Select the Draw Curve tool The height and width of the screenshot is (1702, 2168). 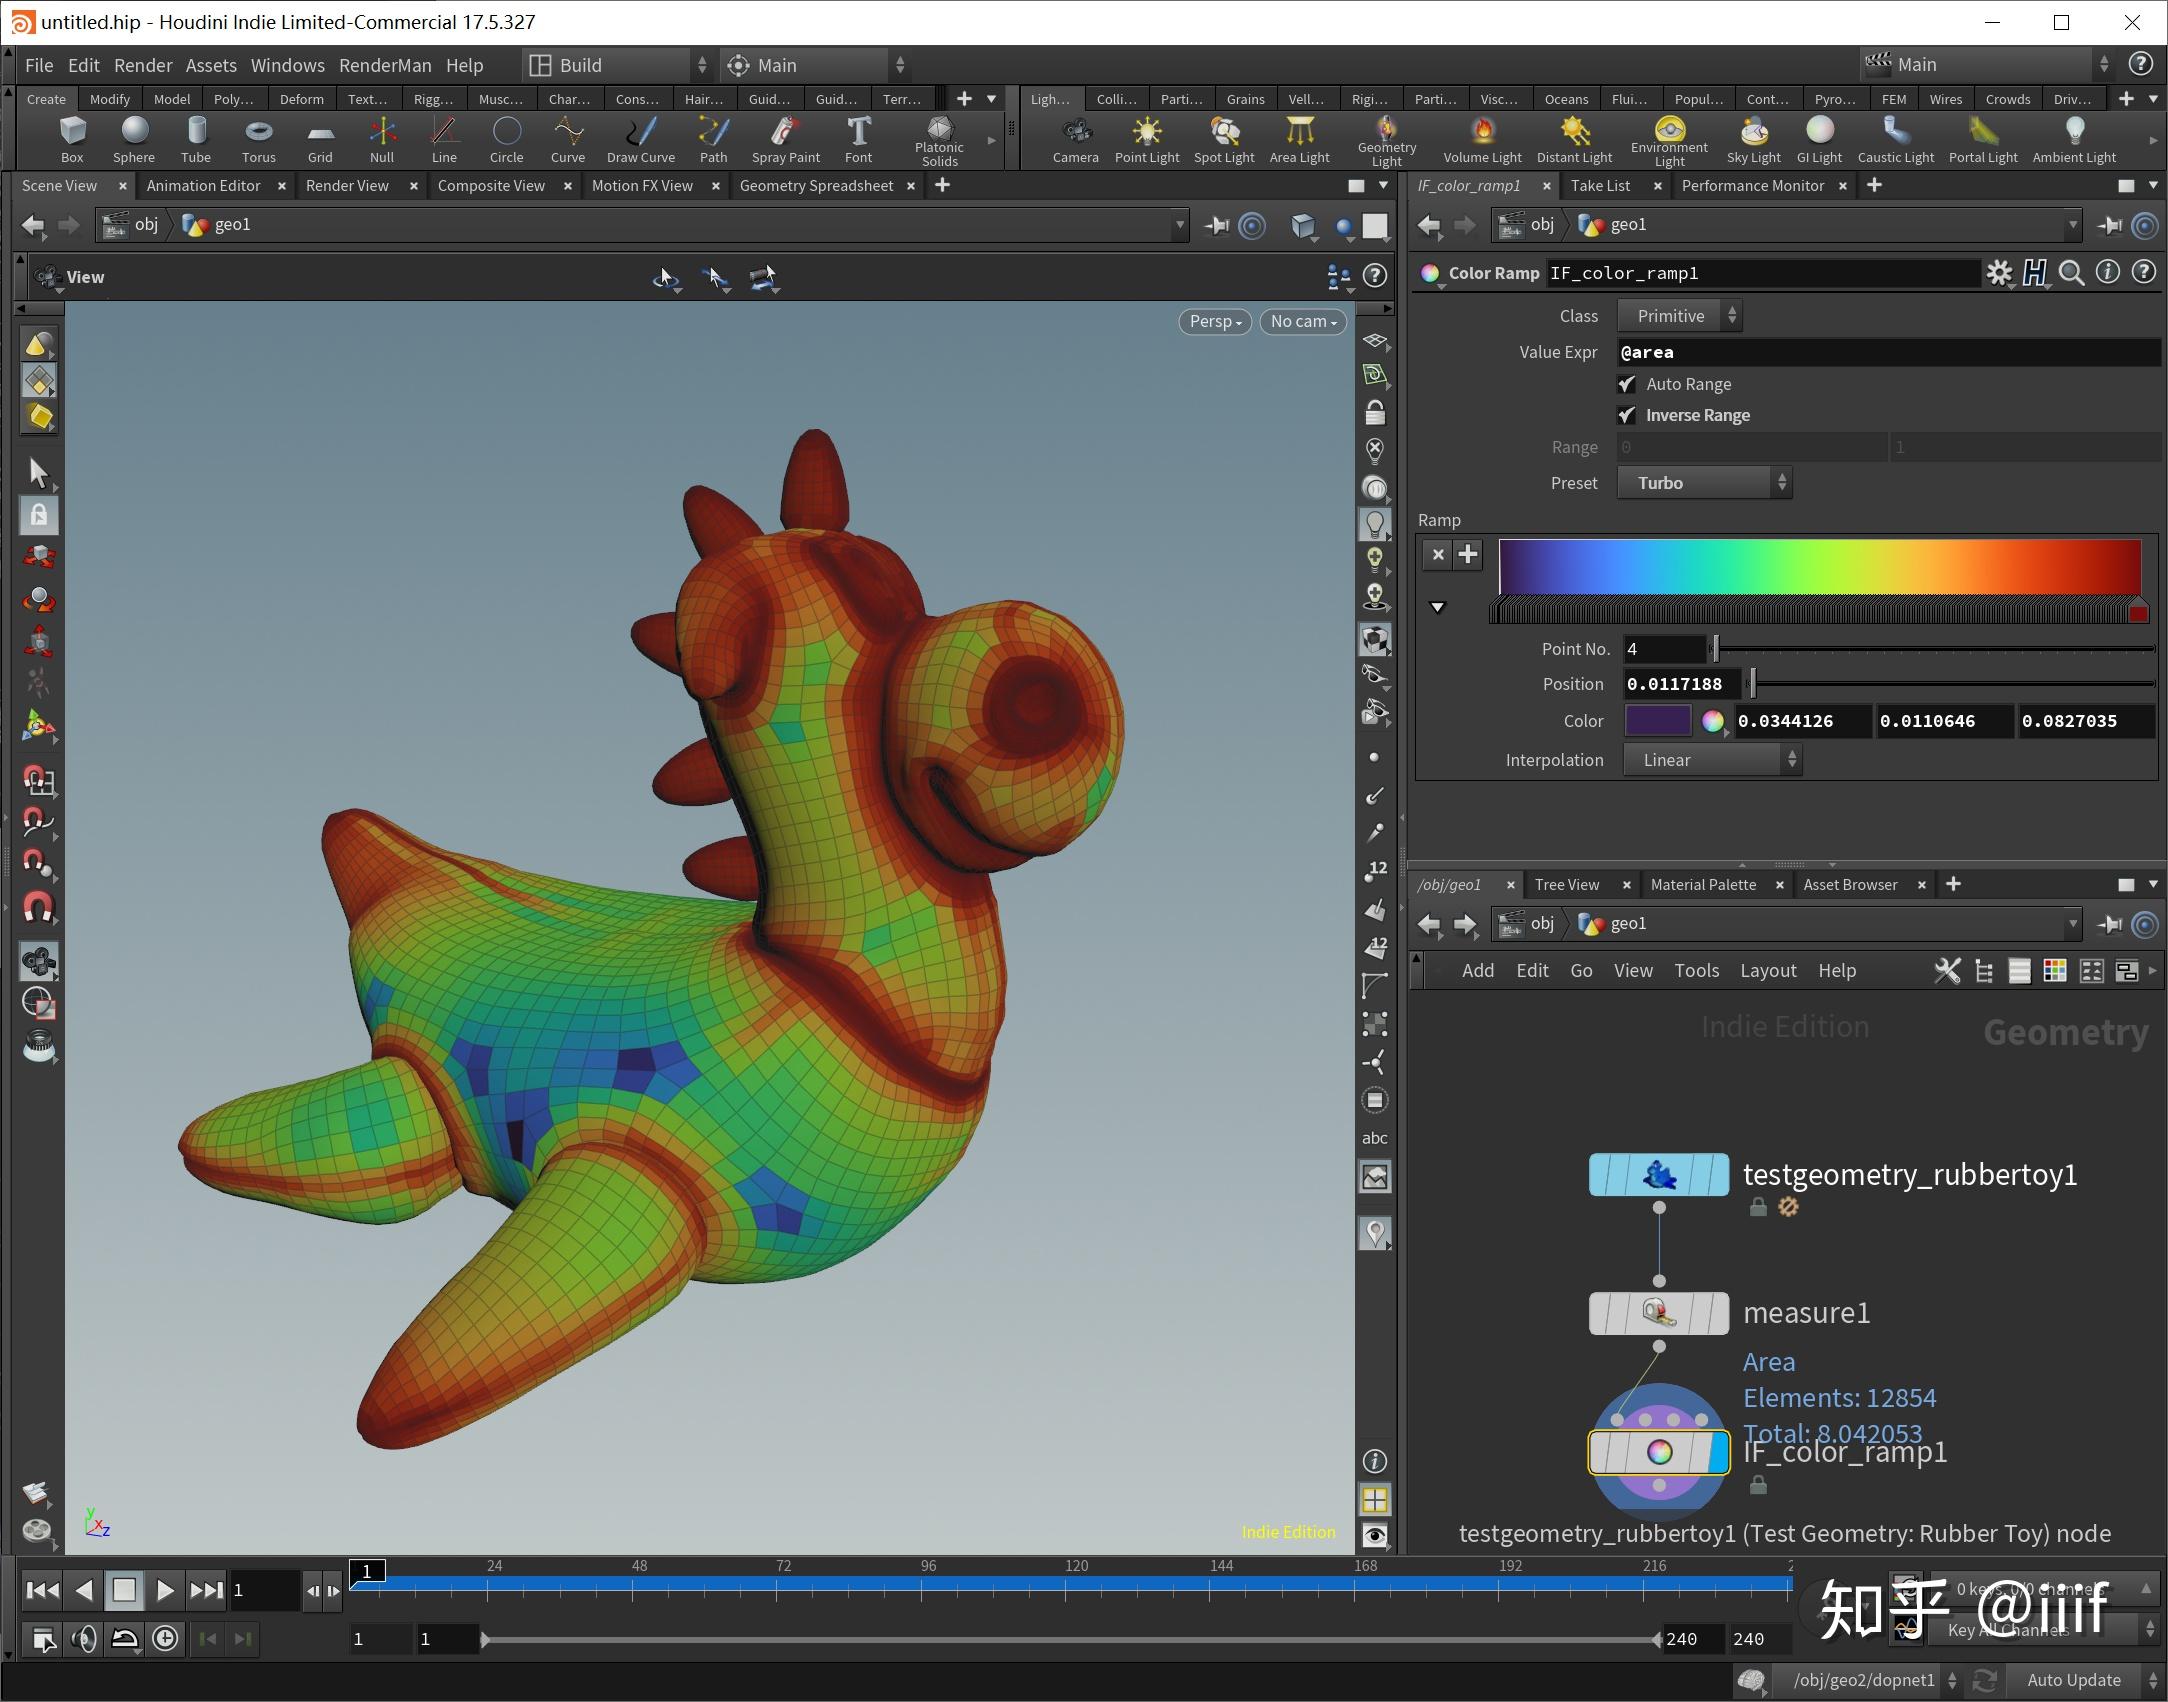pyautogui.click(x=640, y=138)
